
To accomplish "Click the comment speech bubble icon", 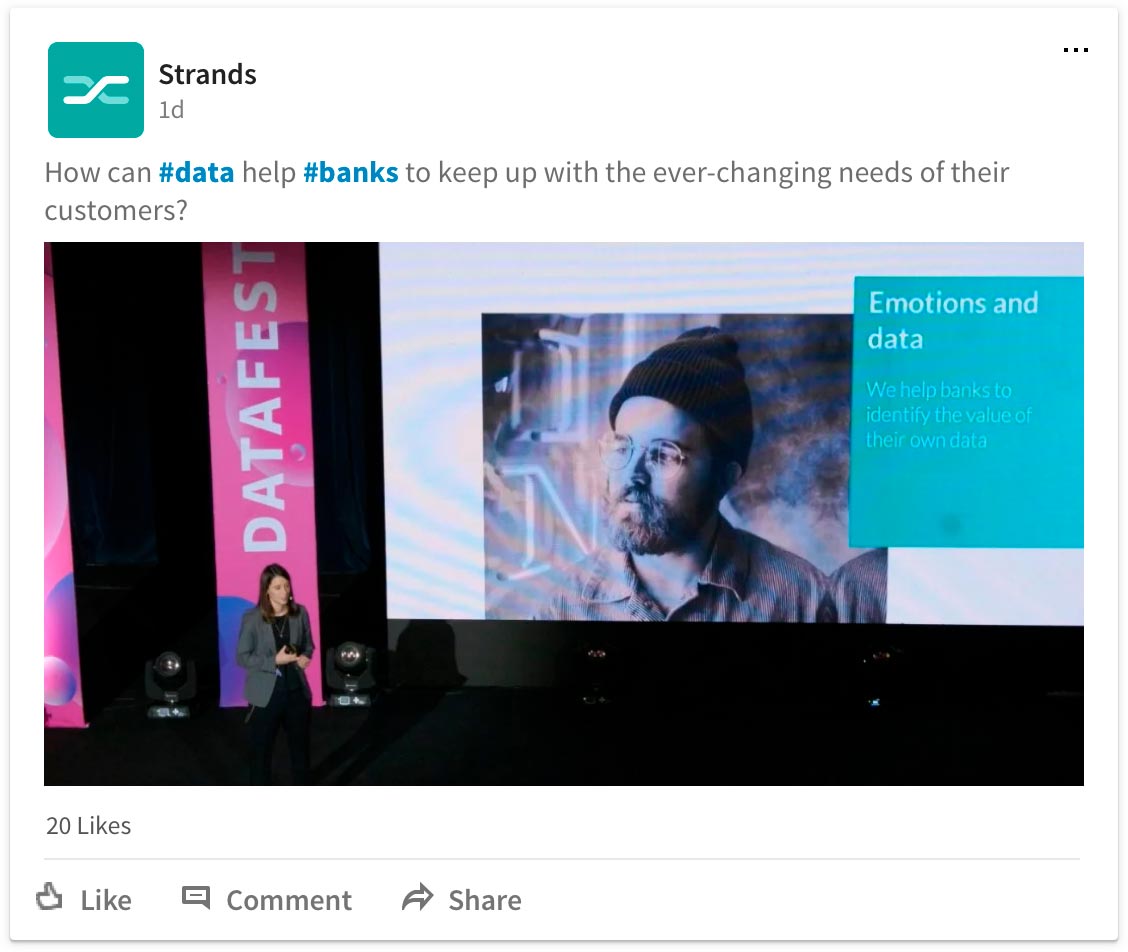I will (x=196, y=897).
